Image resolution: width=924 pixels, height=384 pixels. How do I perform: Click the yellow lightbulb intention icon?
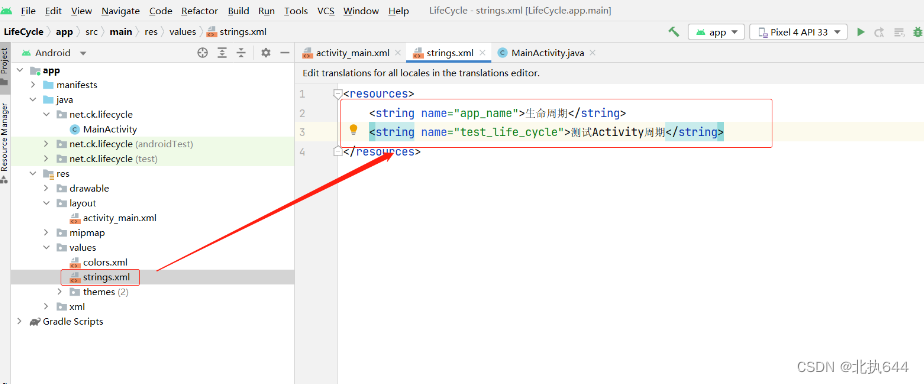pos(354,130)
